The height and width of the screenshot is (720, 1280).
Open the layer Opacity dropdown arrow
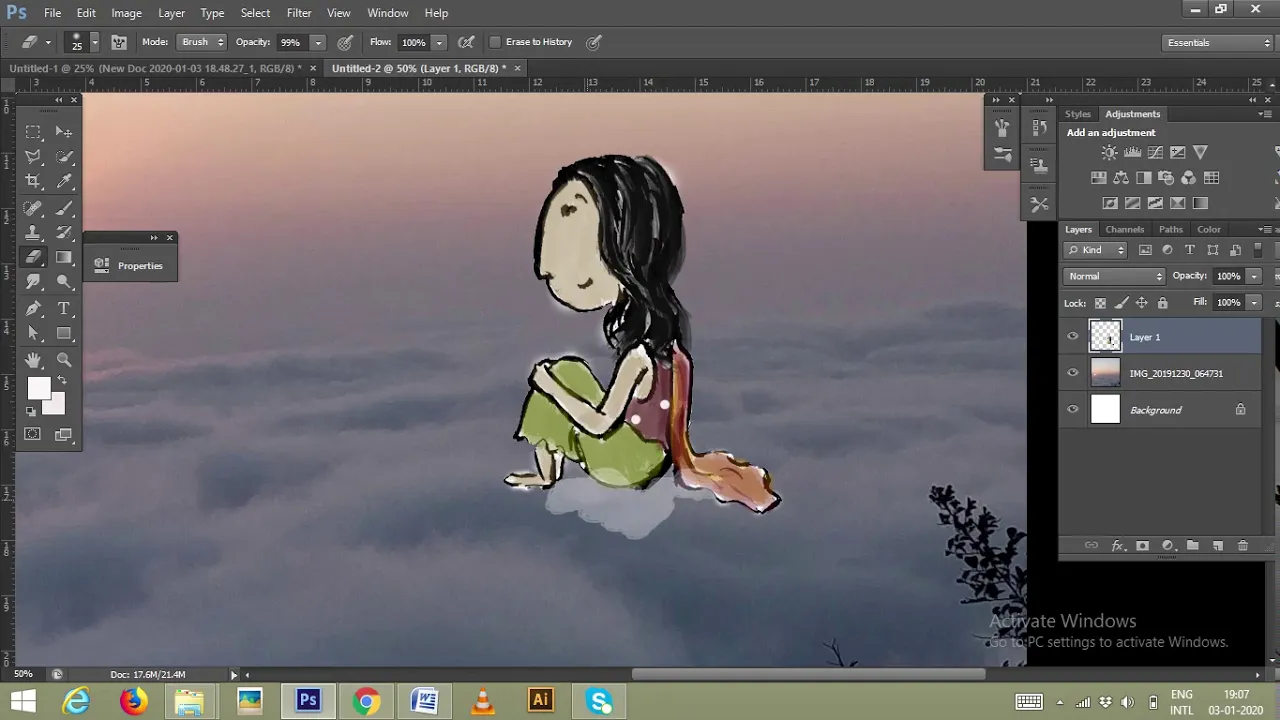pos(1254,277)
